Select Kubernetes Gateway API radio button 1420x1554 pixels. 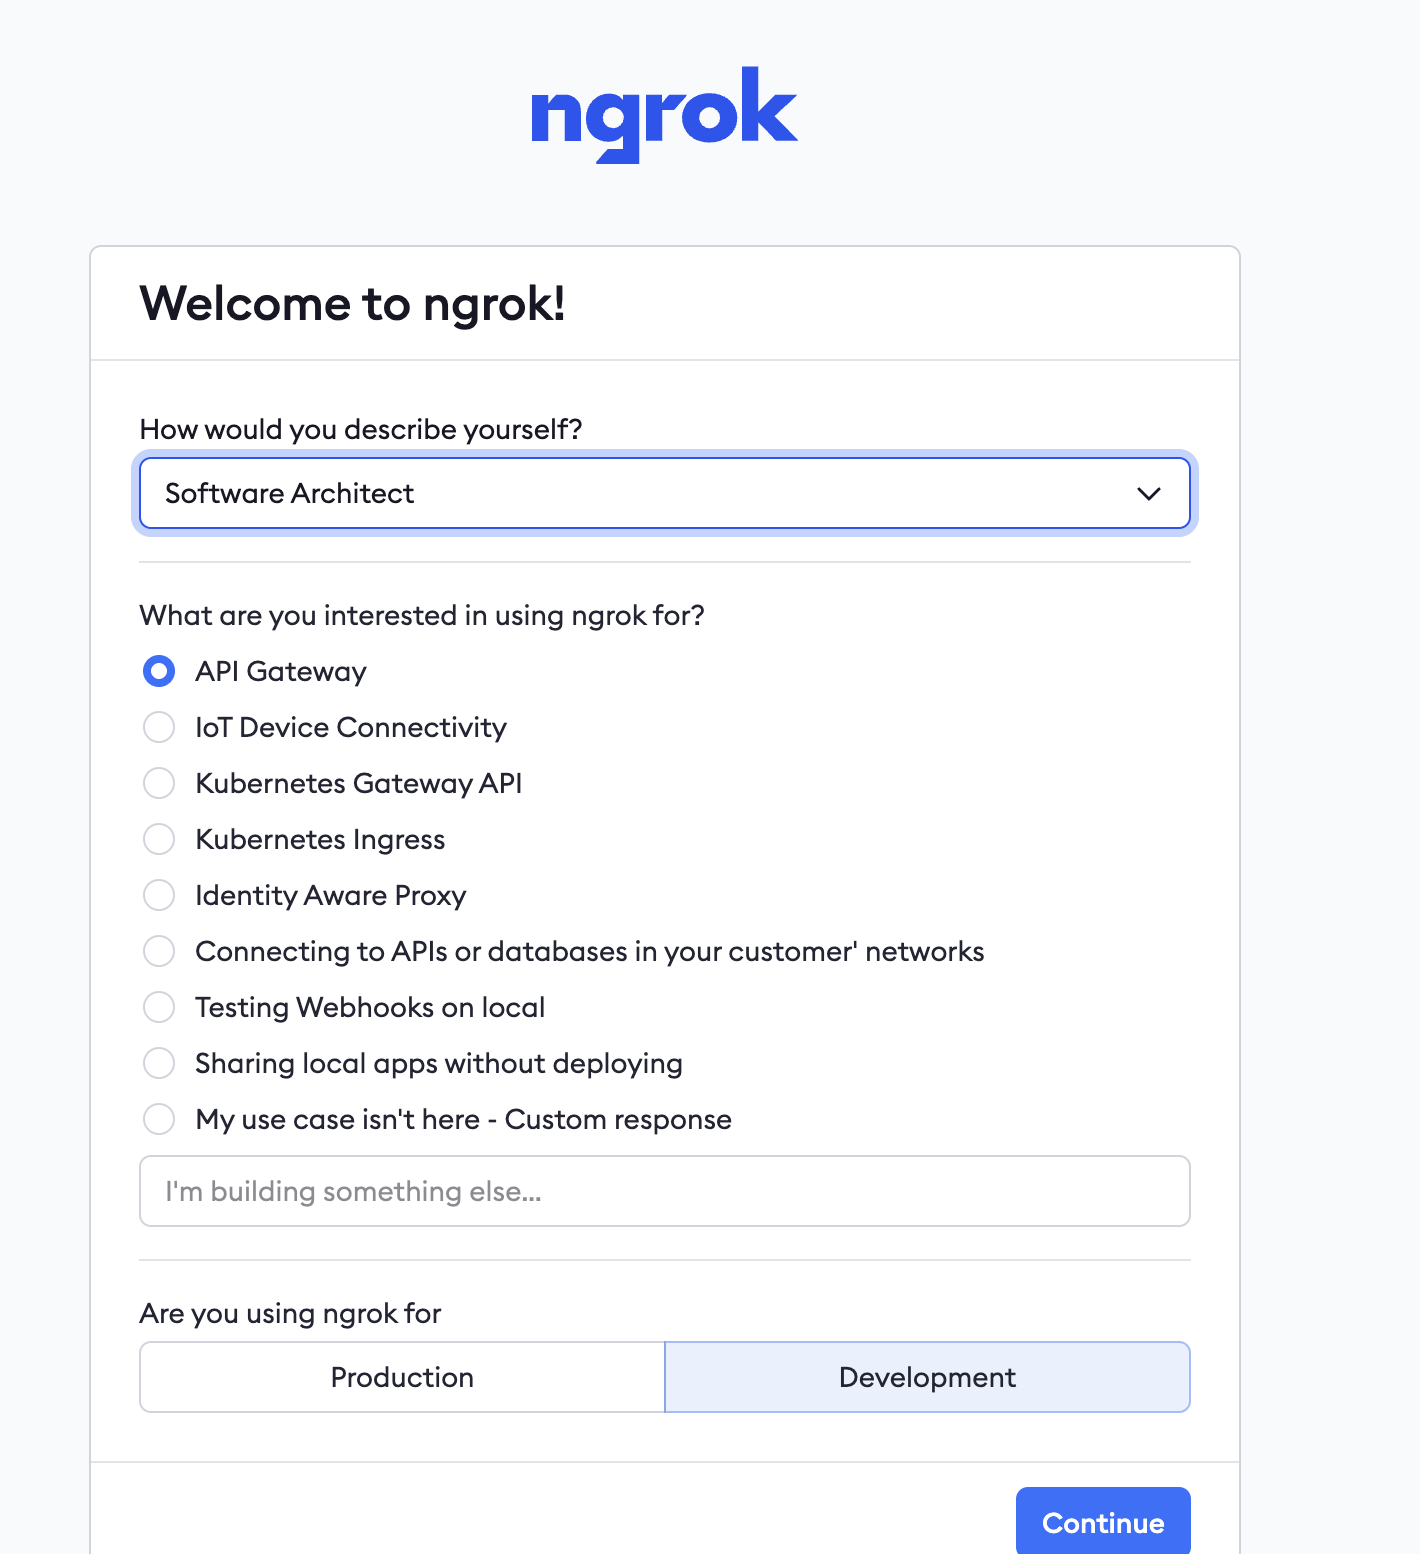[x=159, y=783]
